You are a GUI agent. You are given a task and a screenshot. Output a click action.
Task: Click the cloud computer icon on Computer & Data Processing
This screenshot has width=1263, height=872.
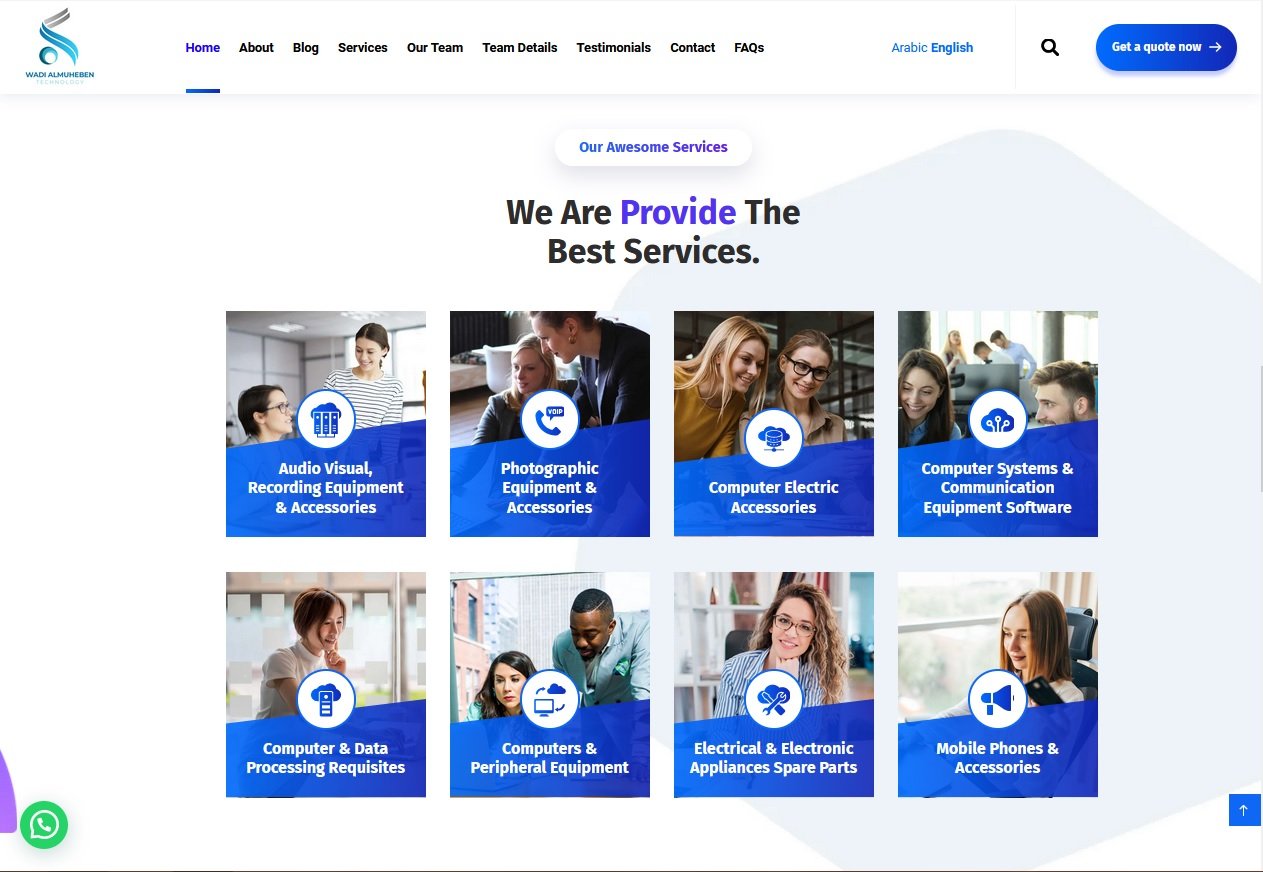point(326,699)
